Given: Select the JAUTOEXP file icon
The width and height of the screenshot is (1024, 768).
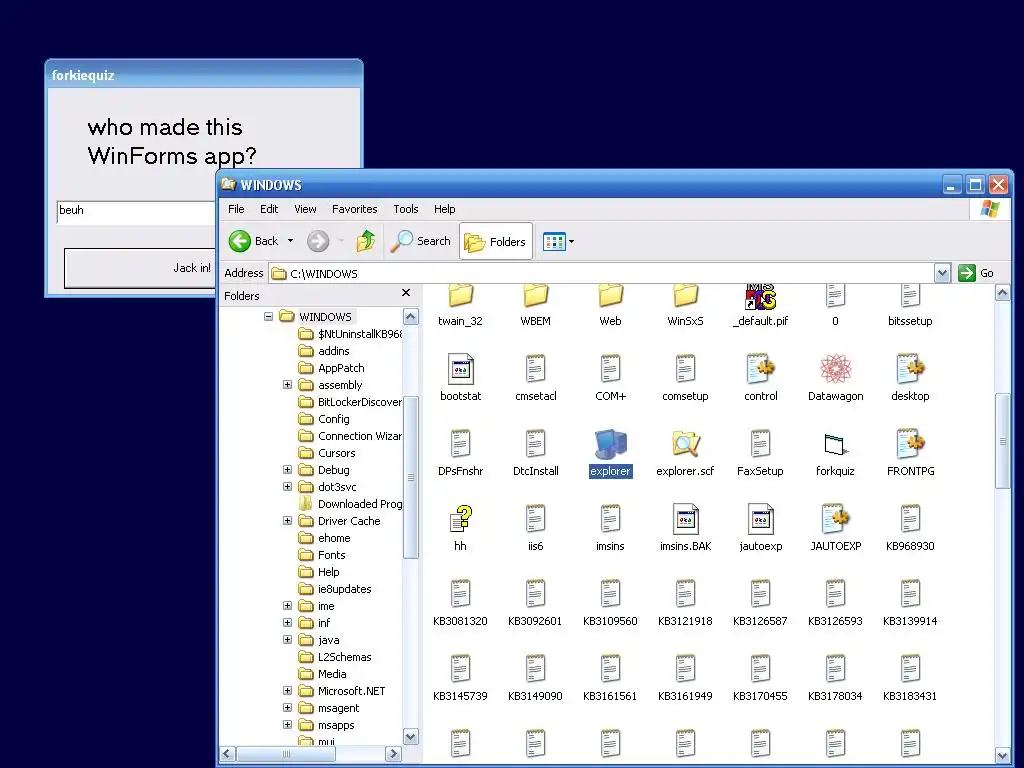Looking at the screenshot, I should pyautogui.click(x=835, y=519).
